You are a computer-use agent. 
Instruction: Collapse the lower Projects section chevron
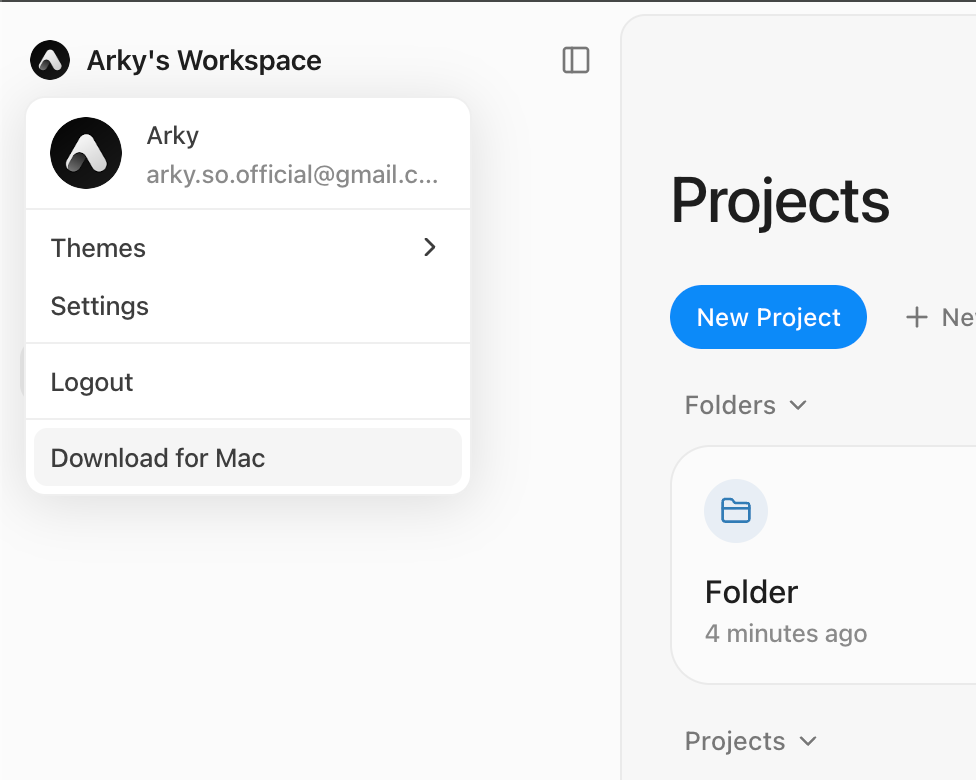[808, 742]
